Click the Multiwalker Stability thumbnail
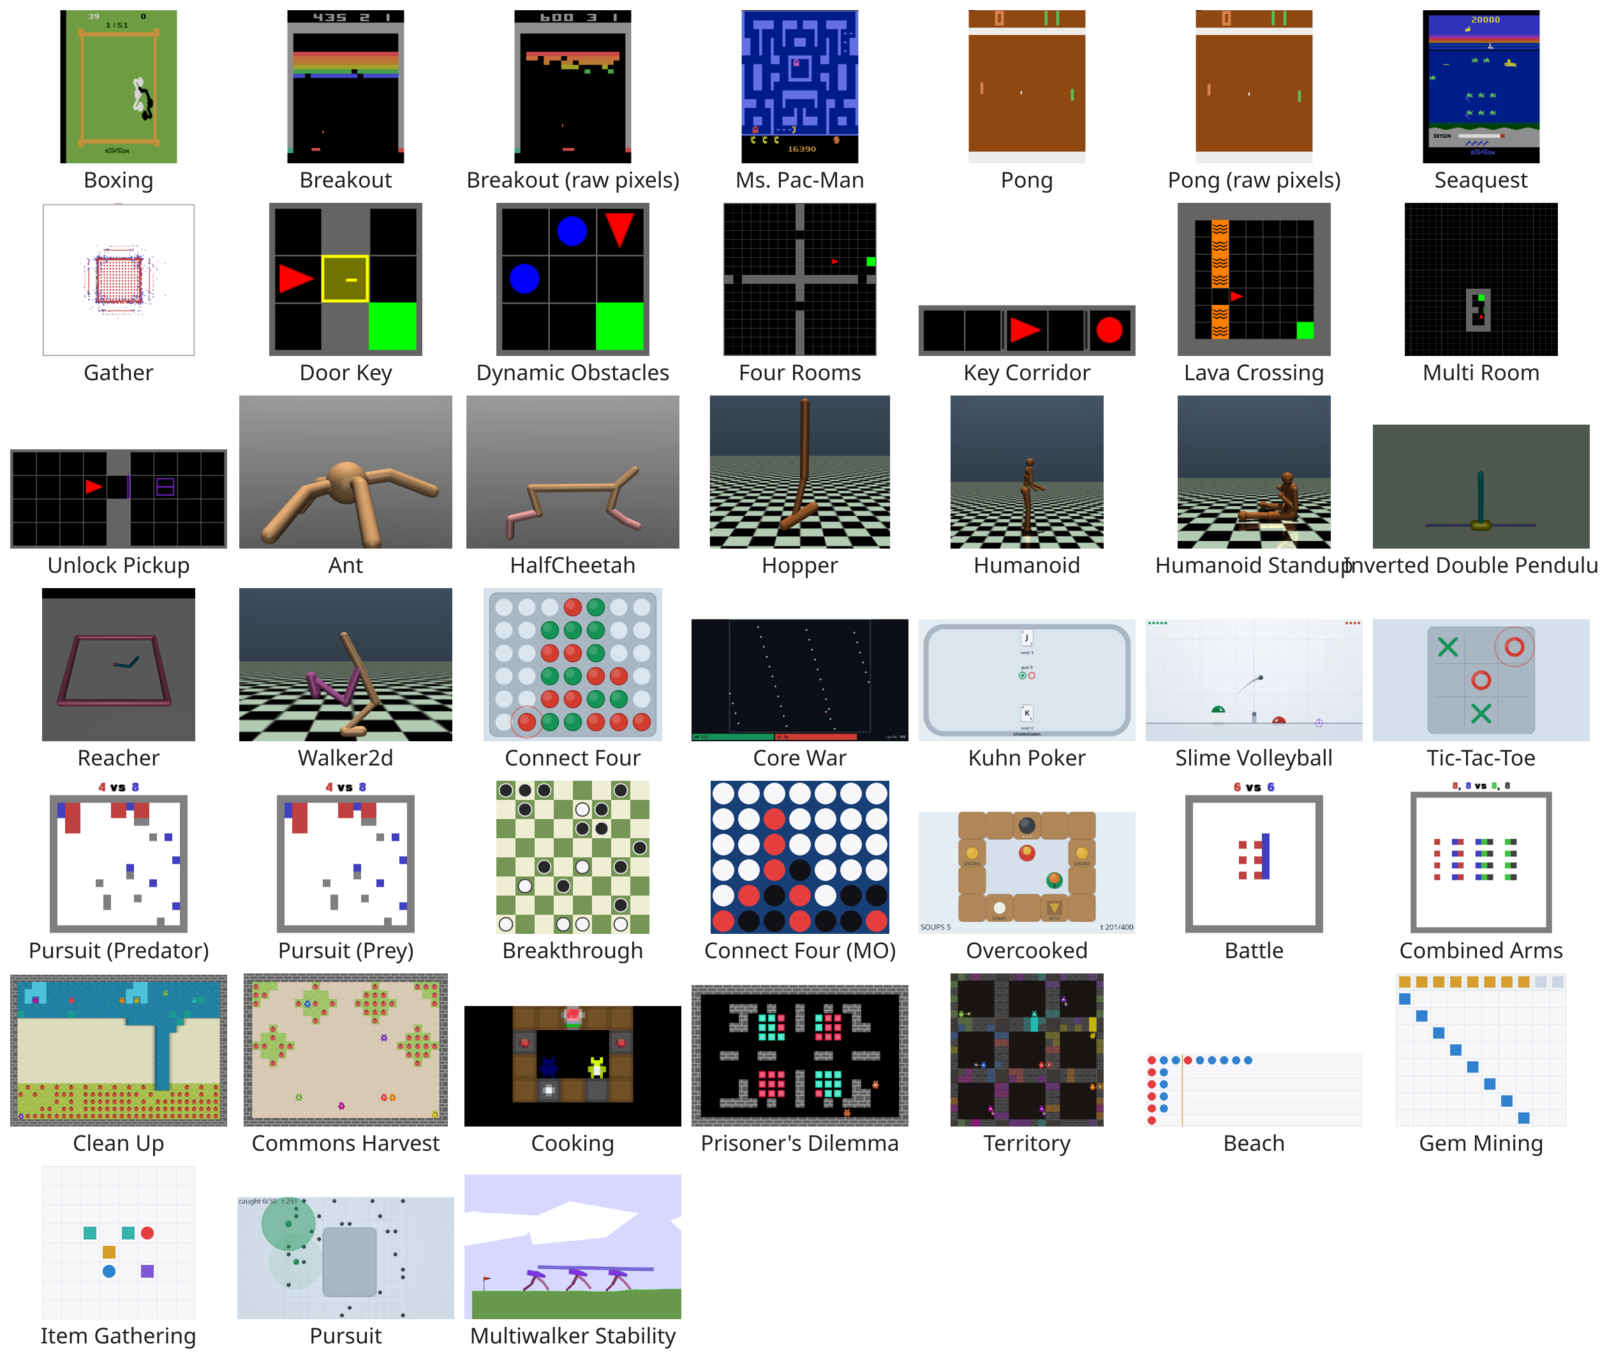1600x1360 pixels. point(573,1247)
